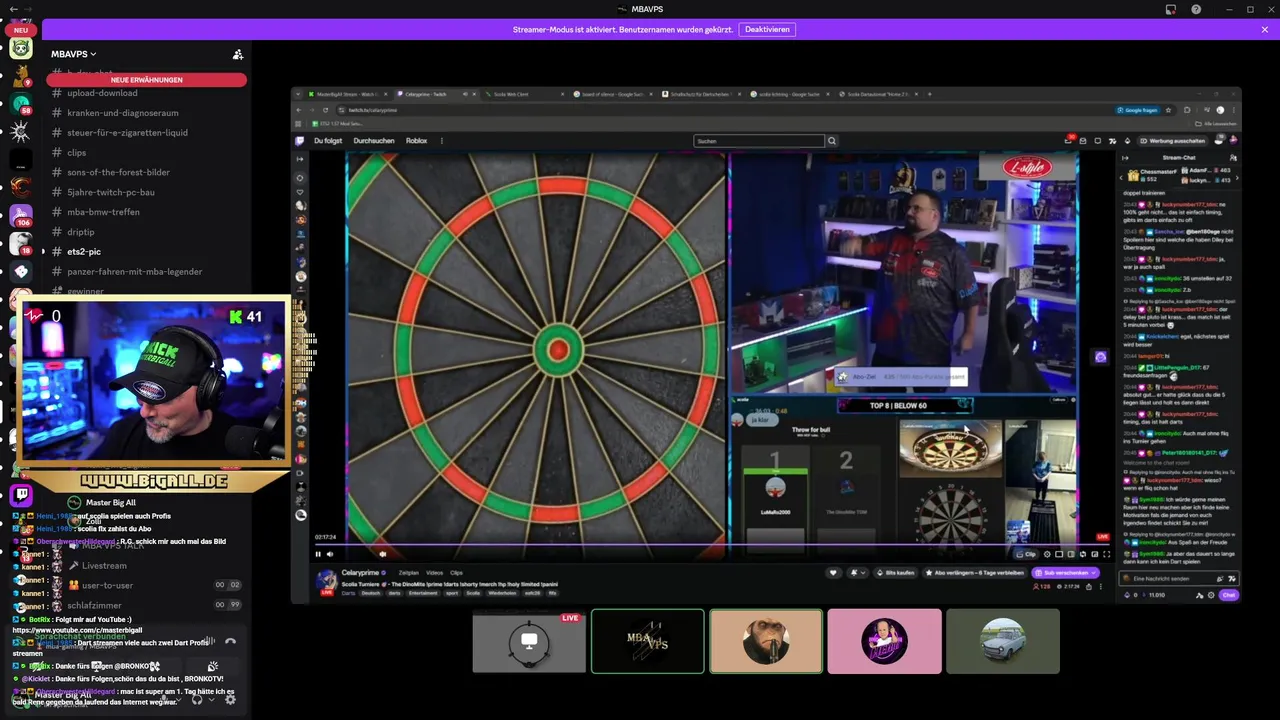The height and width of the screenshot is (720, 1280).
Task: Open the Twitch whispers icon in top bar
Action: tap(1098, 141)
